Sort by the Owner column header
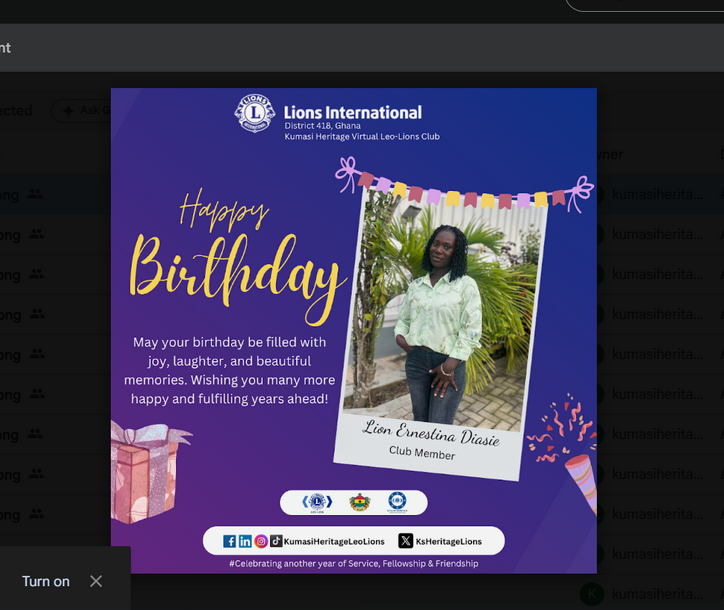The height and width of the screenshot is (610, 724). pyautogui.click(x=609, y=154)
